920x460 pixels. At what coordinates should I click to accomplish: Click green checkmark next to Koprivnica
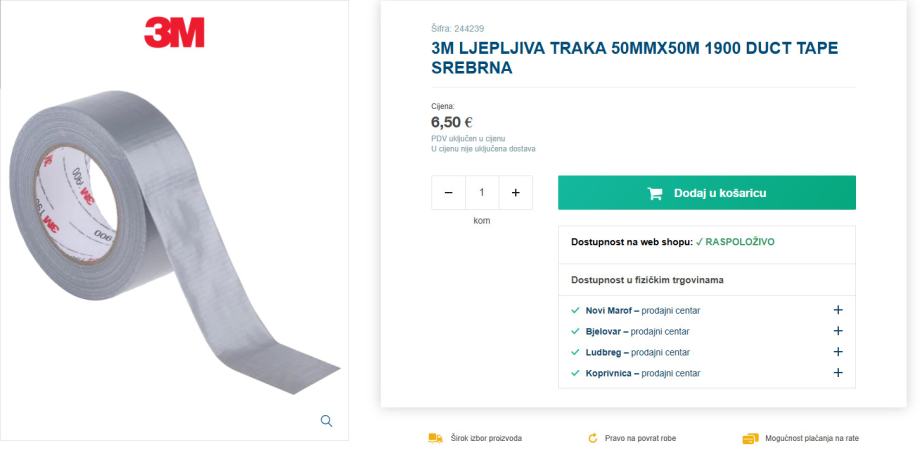575,373
